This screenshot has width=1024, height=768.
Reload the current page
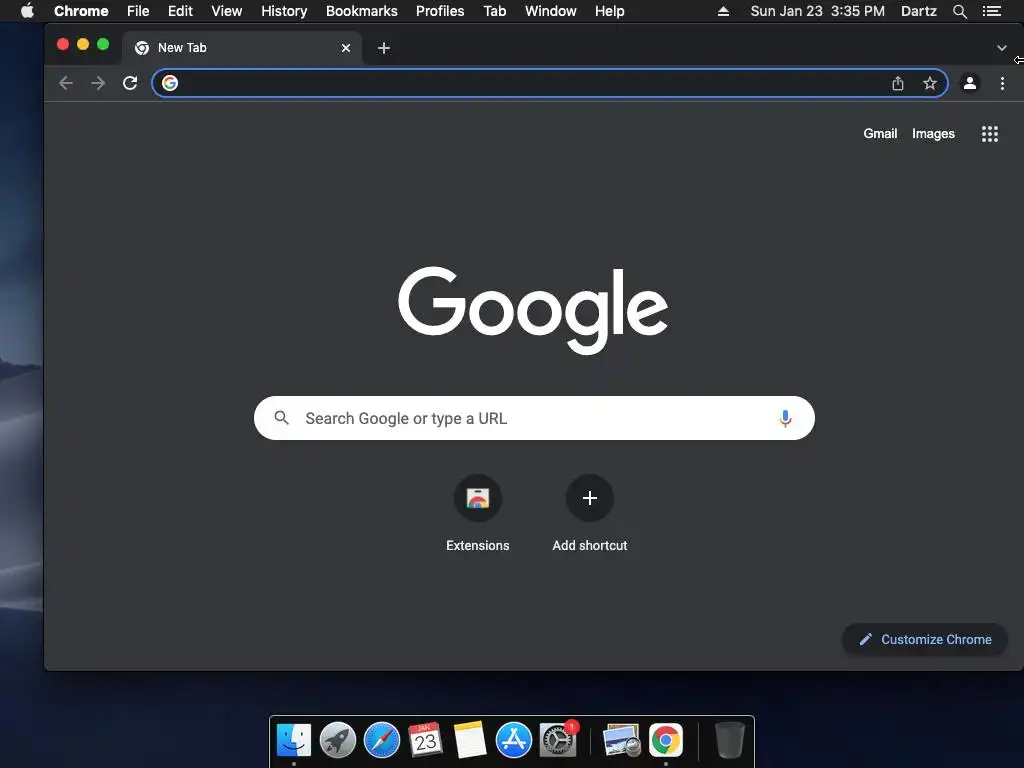click(x=130, y=83)
